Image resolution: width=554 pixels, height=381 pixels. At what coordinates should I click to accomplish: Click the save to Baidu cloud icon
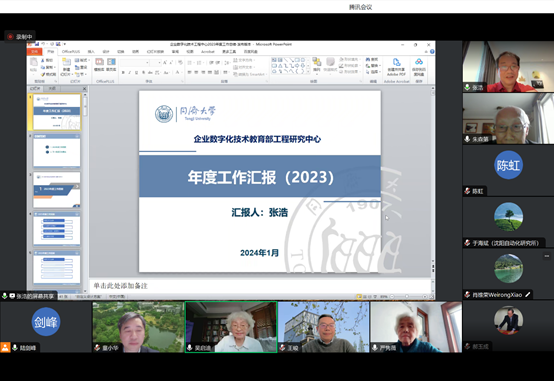coord(419,67)
